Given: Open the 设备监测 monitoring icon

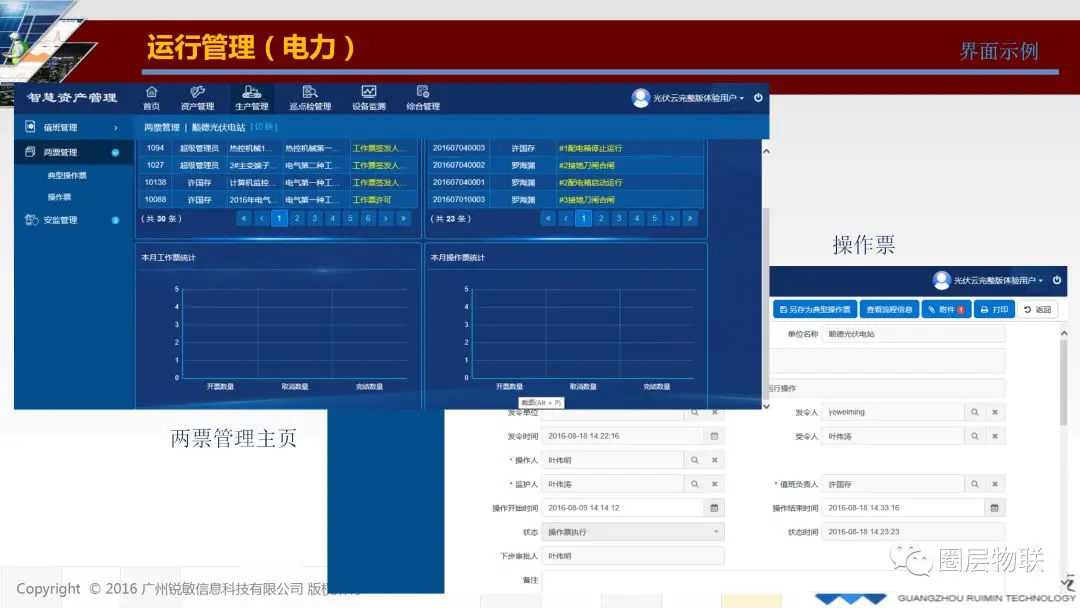Looking at the screenshot, I should click(368, 98).
